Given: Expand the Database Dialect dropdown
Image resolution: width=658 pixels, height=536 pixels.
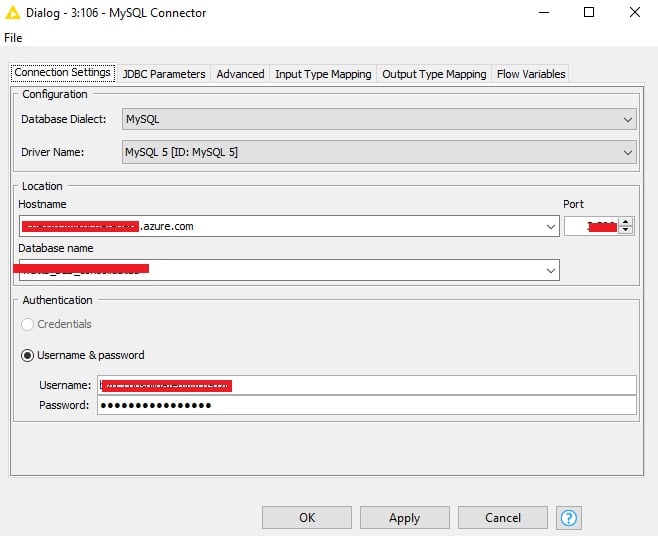Looking at the screenshot, I should [628, 120].
